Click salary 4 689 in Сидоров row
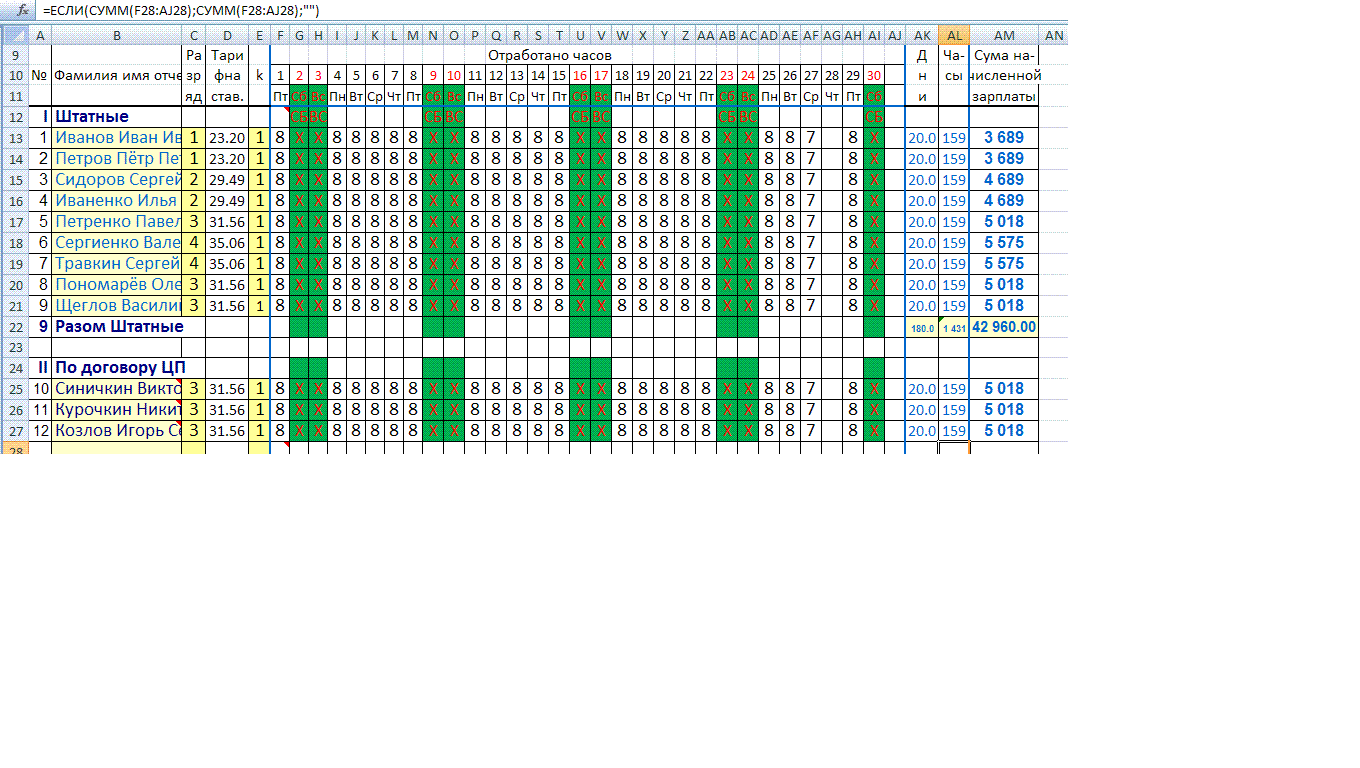This screenshot has width=1360, height=768. pos(1004,179)
